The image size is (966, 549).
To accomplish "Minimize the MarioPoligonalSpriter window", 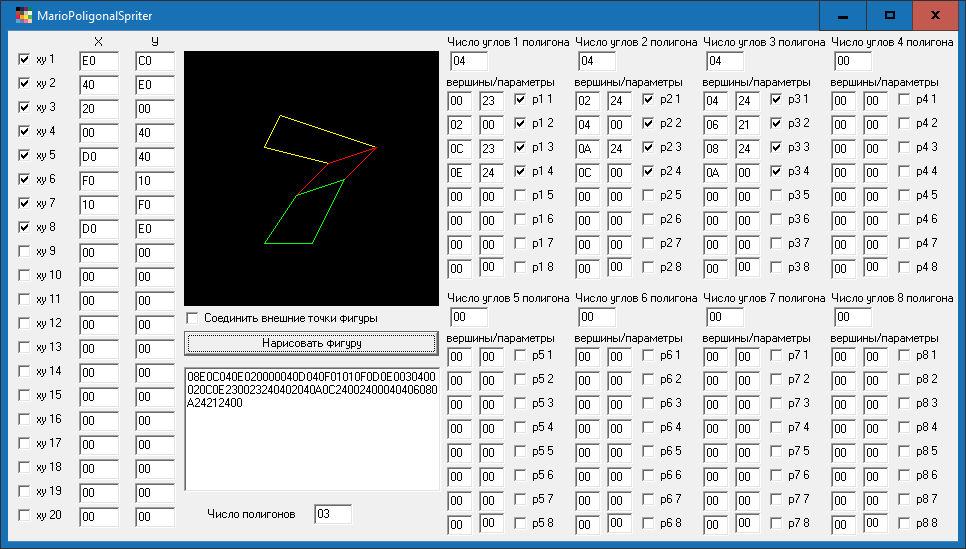I will pyautogui.click(x=843, y=15).
